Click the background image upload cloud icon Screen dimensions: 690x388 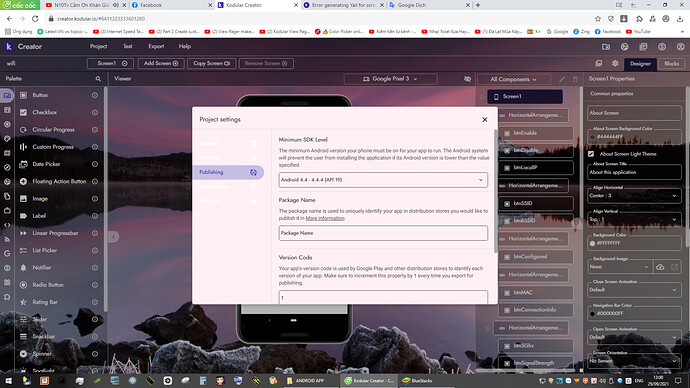(660, 267)
